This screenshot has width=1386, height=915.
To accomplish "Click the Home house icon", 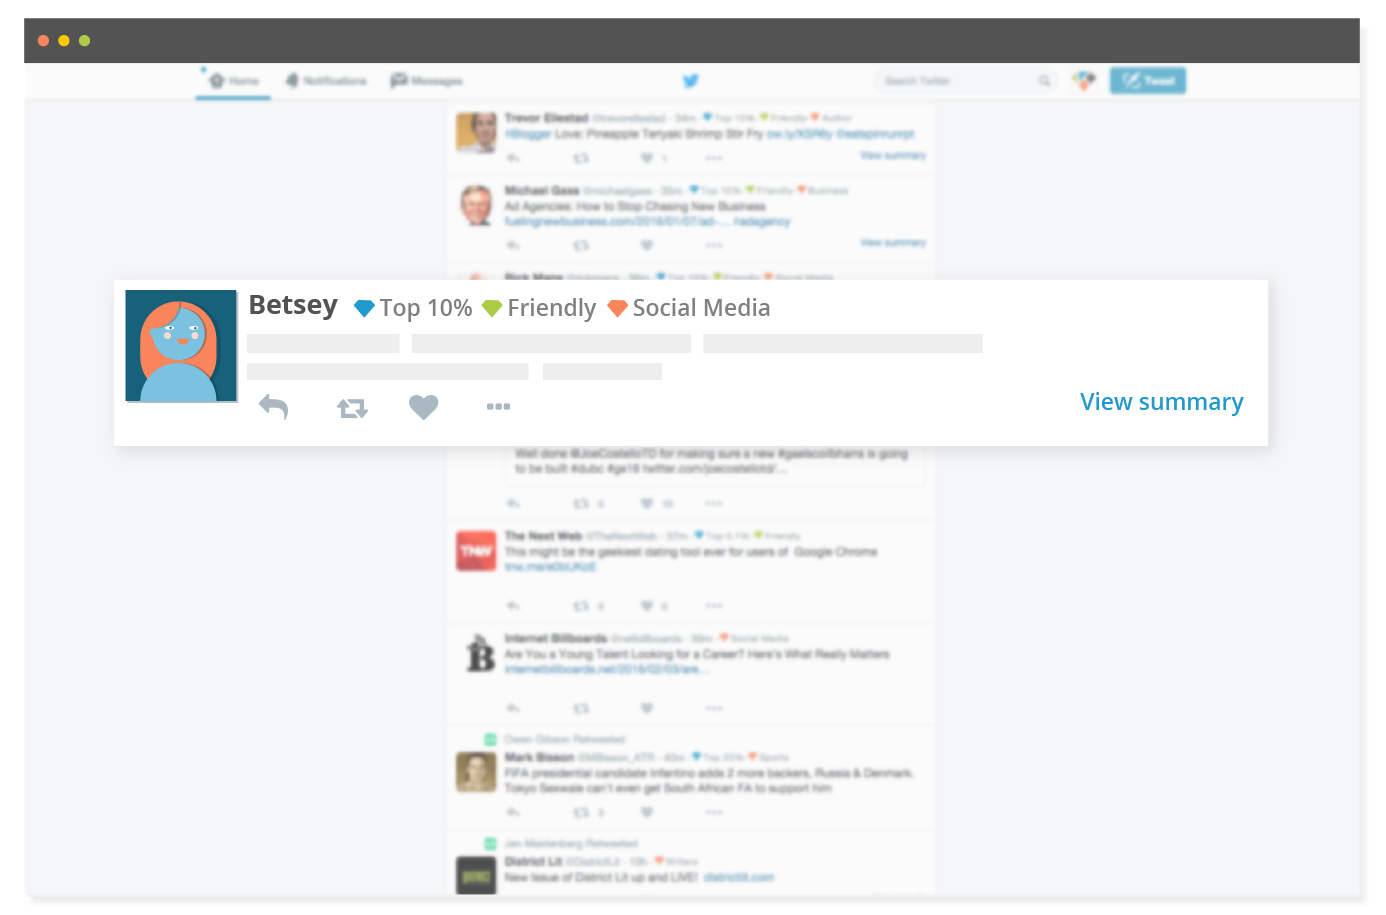I will 216,79.
